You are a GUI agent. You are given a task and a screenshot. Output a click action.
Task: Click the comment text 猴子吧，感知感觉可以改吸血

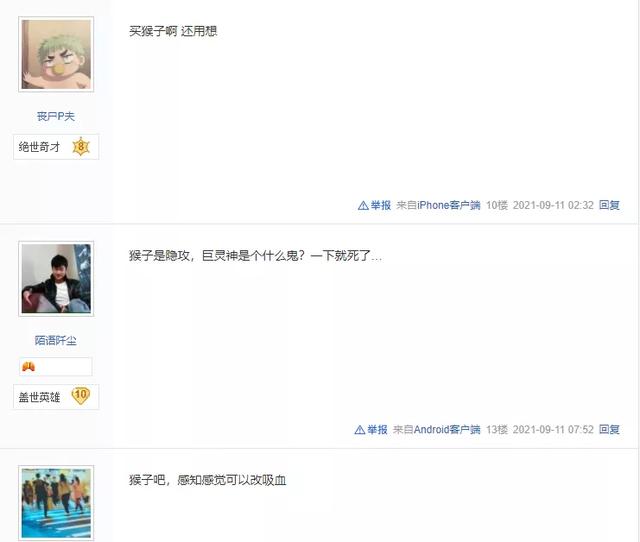pos(207,480)
